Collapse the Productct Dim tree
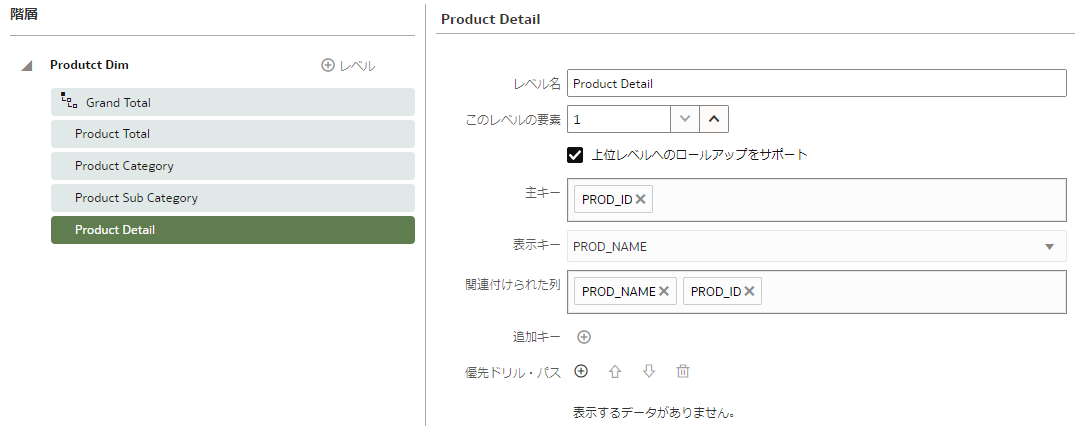 pyautogui.click(x=27, y=66)
